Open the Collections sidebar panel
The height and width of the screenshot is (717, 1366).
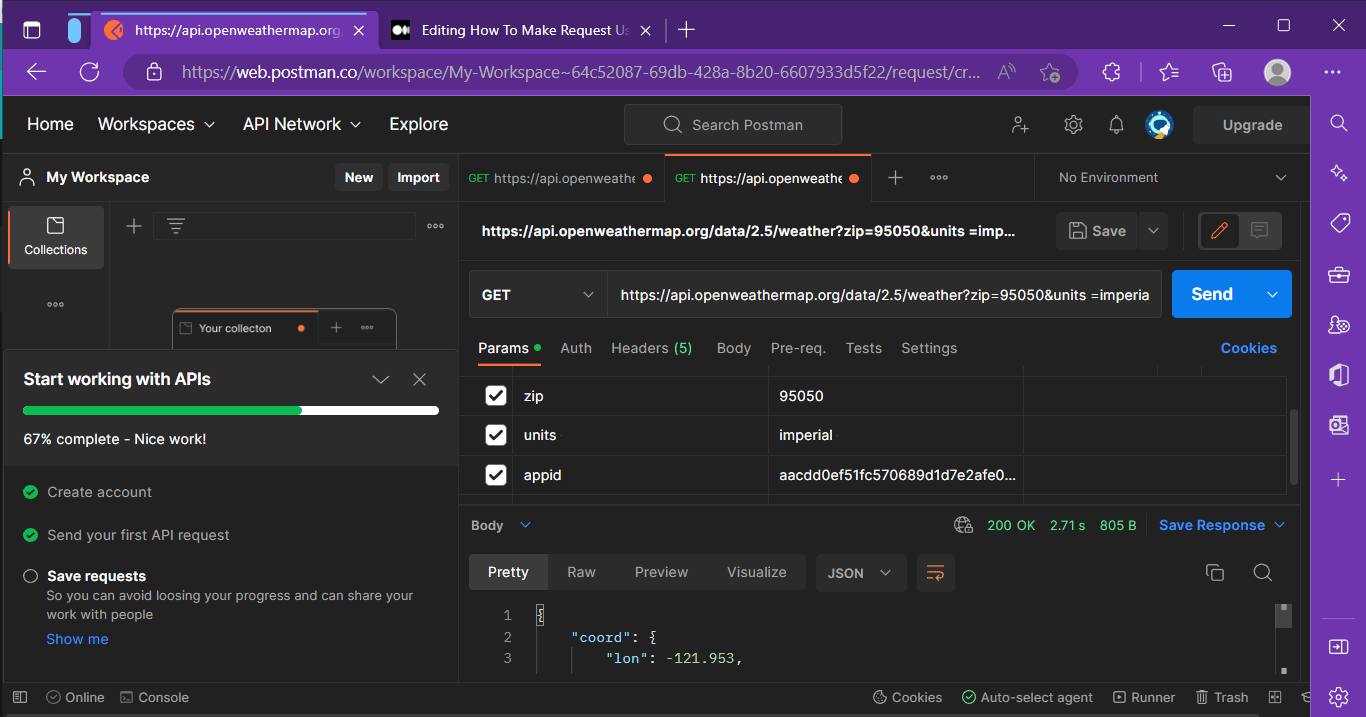click(x=56, y=237)
